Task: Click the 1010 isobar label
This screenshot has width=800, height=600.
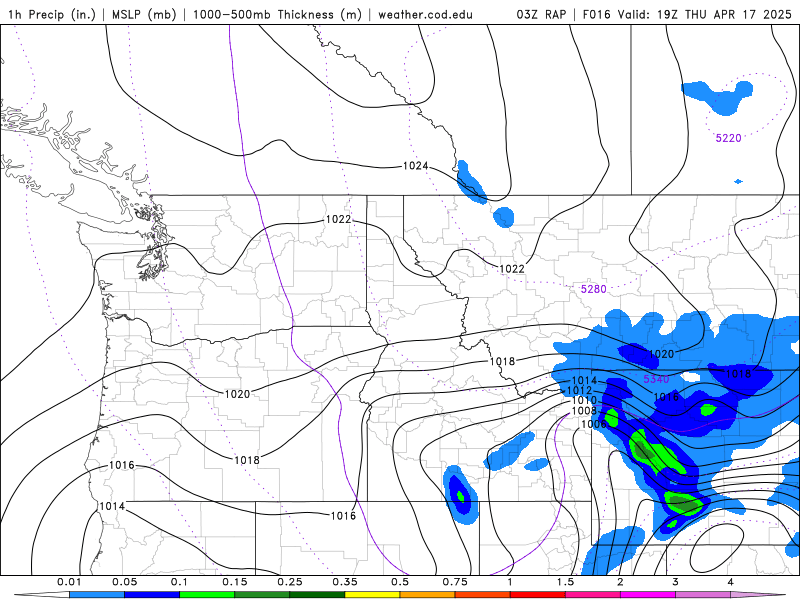Action: tap(584, 401)
